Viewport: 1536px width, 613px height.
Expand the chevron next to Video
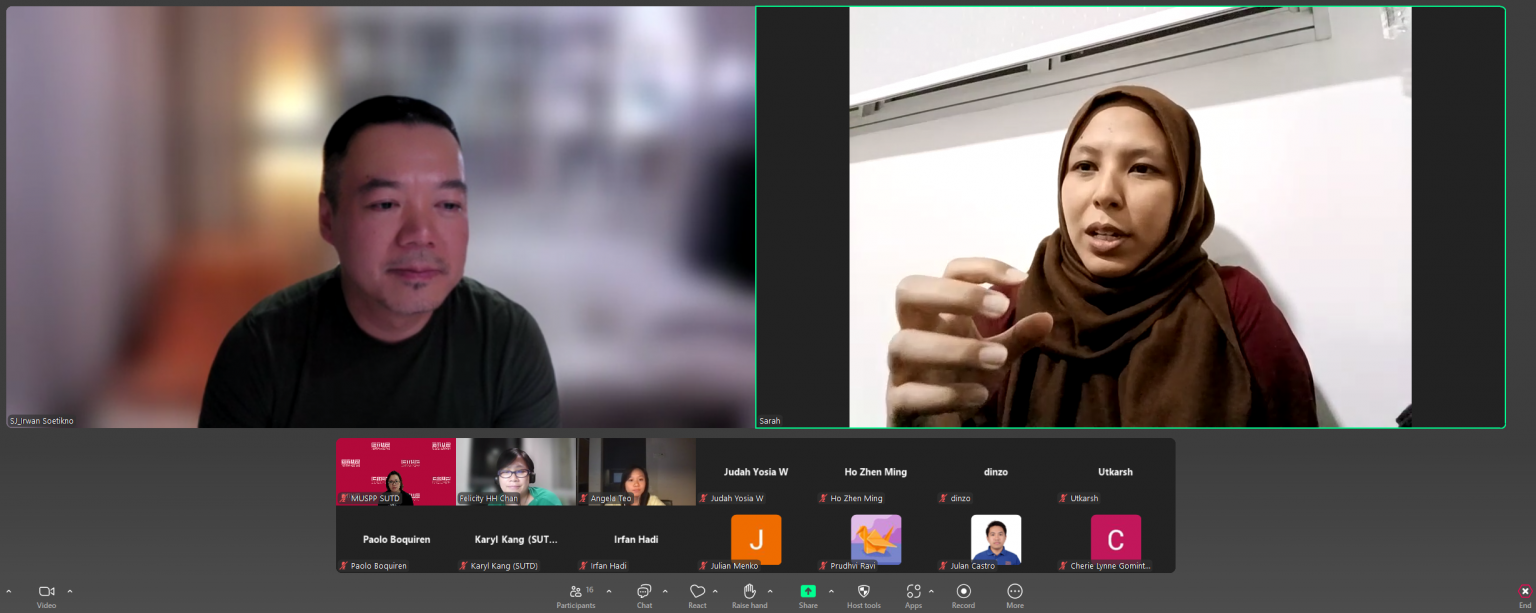70,591
